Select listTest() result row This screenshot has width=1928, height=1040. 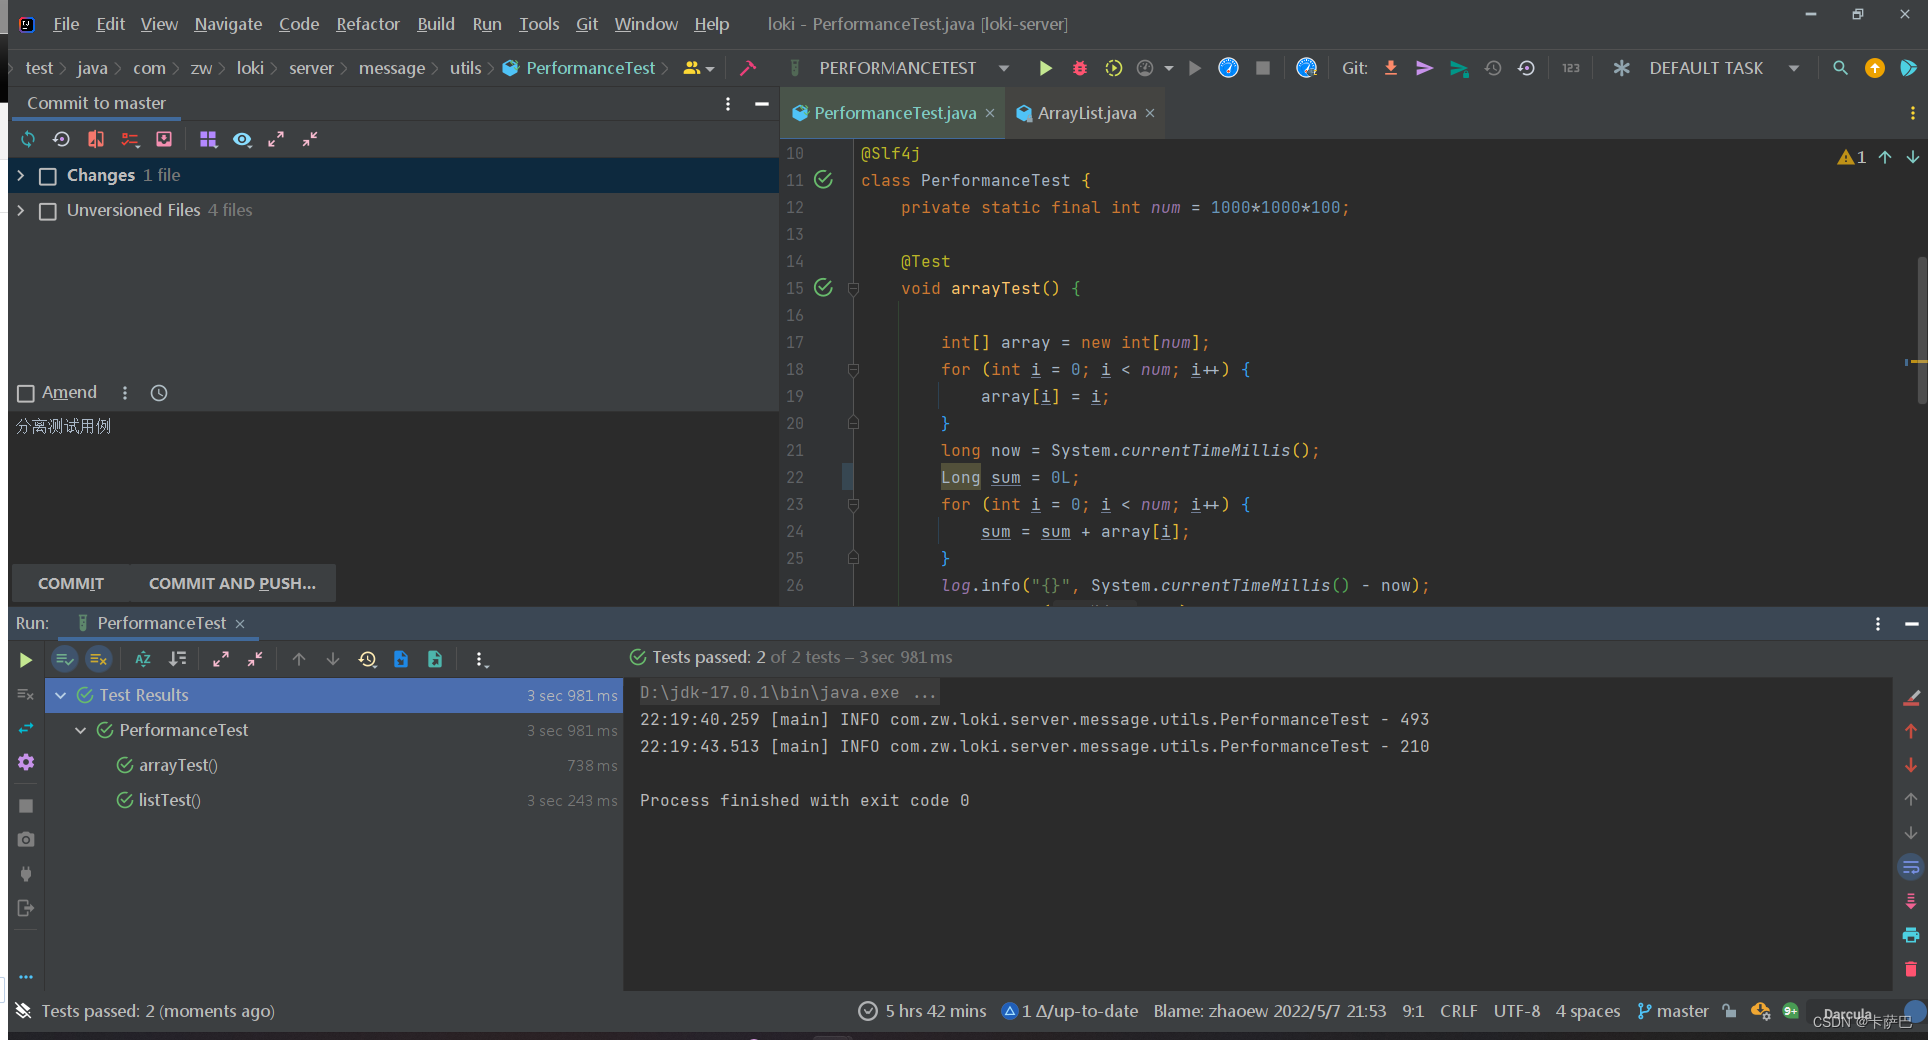pyautogui.click(x=334, y=800)
